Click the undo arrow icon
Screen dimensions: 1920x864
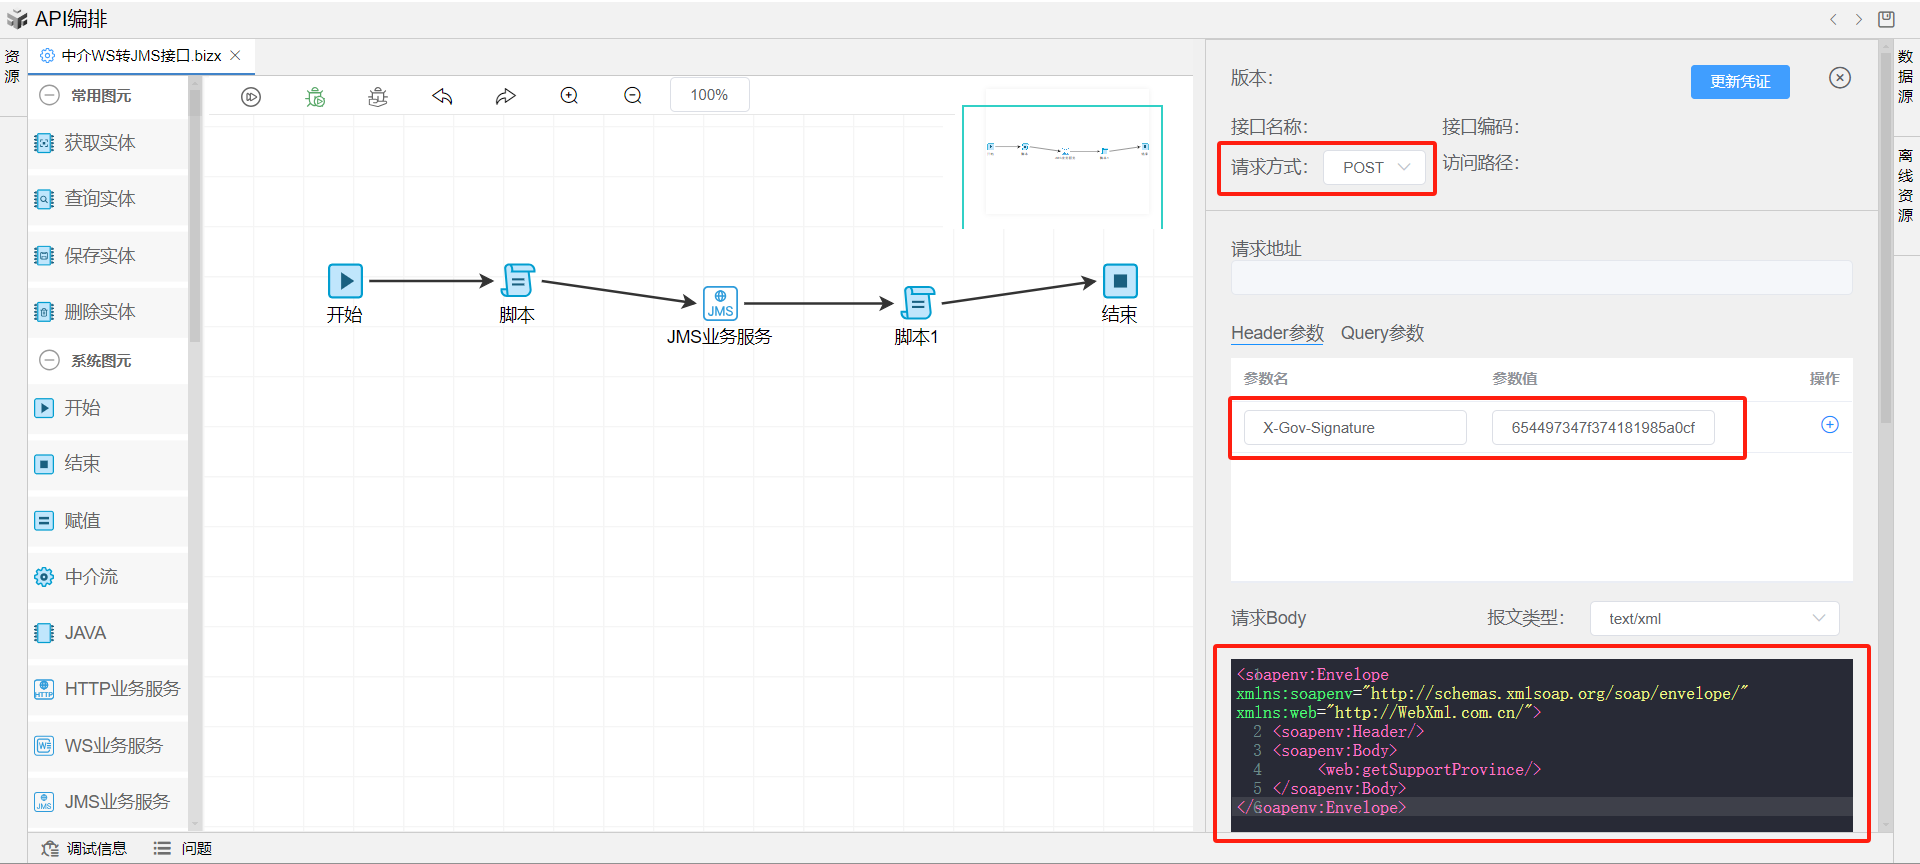tap(442, 96)
